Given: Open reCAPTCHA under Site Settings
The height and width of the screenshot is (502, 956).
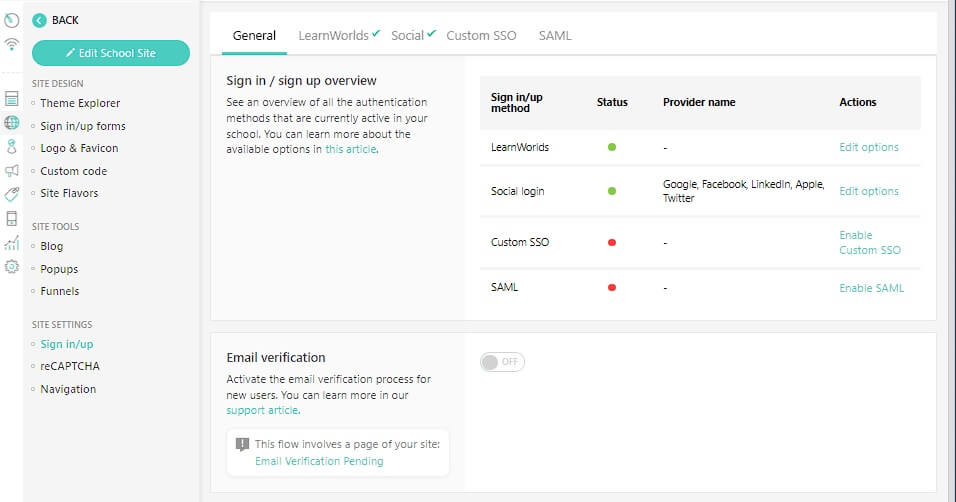Looking at the screenshot, I should click(x=70, y=366).
